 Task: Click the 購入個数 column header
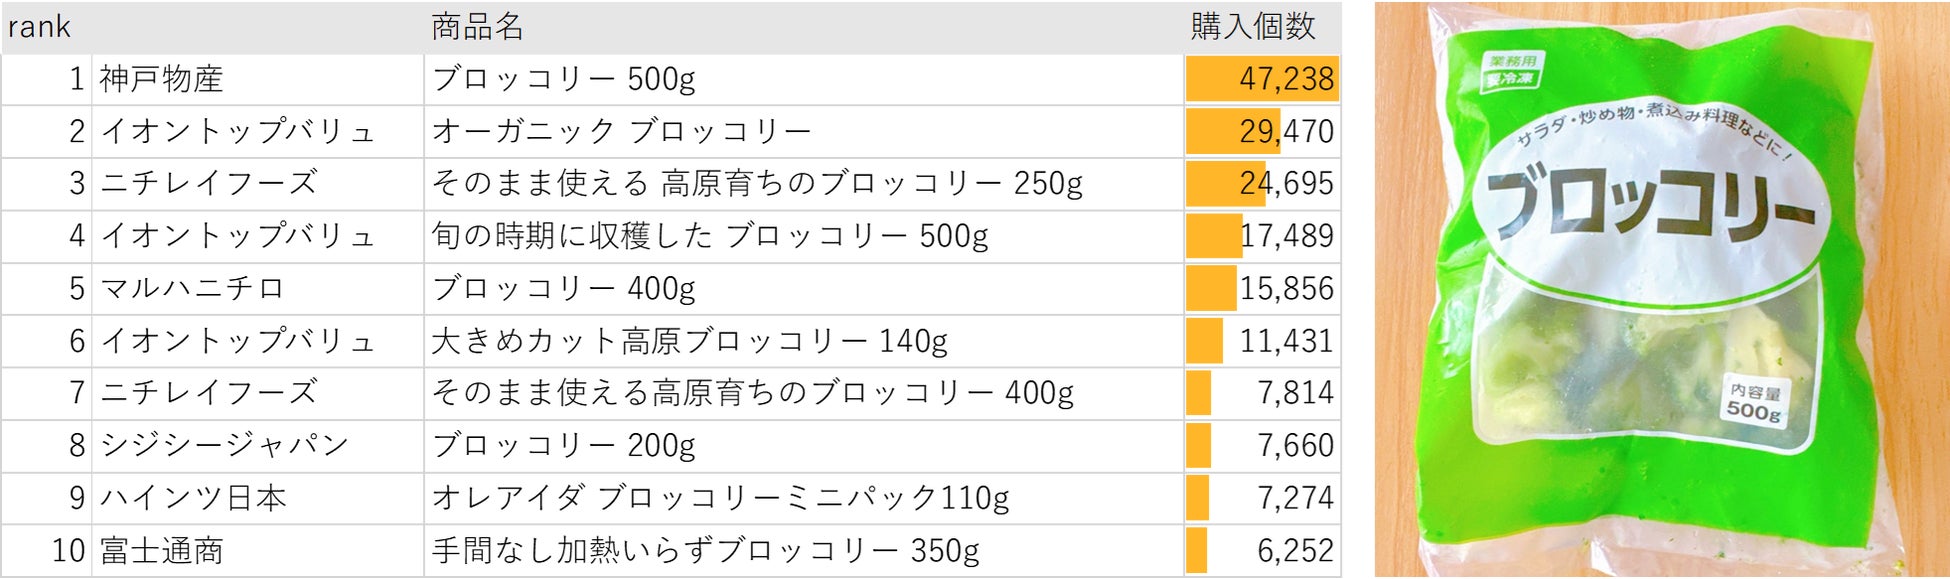[x=1252, y=27]
